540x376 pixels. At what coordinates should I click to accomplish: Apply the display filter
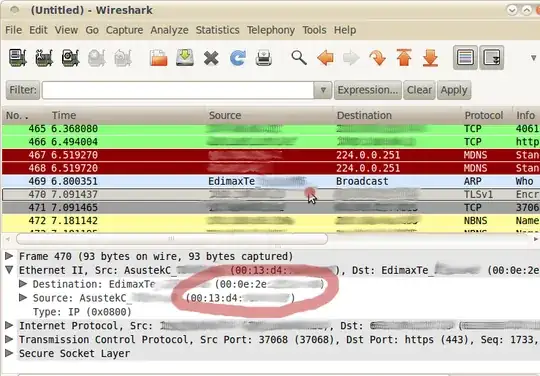(x=454, y=90)
